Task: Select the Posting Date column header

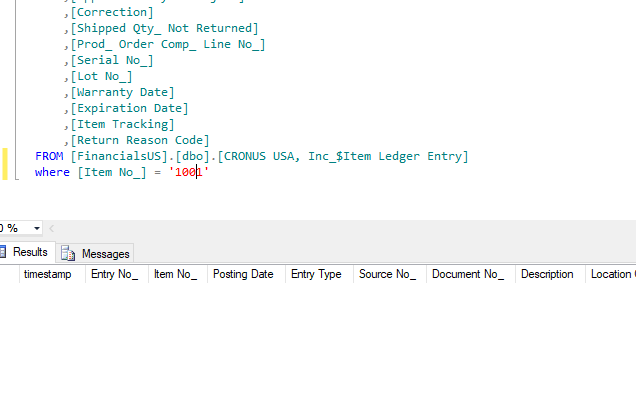Action: click(246, 274)
